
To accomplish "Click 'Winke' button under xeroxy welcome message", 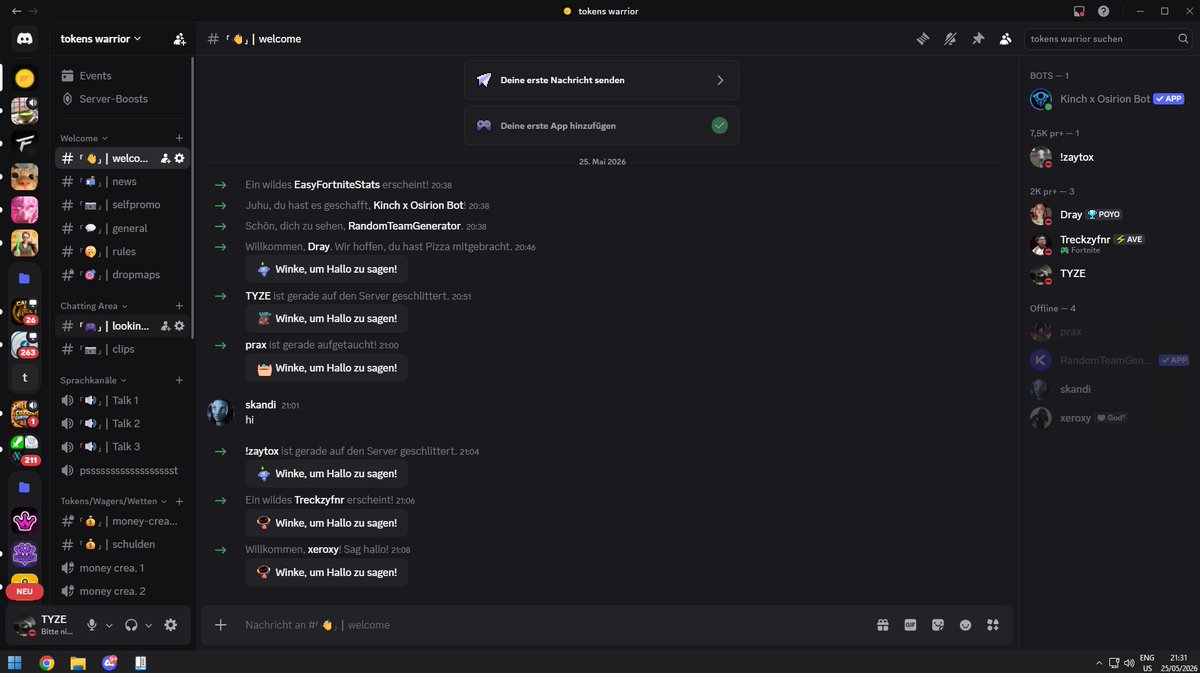I will point(327,572).
